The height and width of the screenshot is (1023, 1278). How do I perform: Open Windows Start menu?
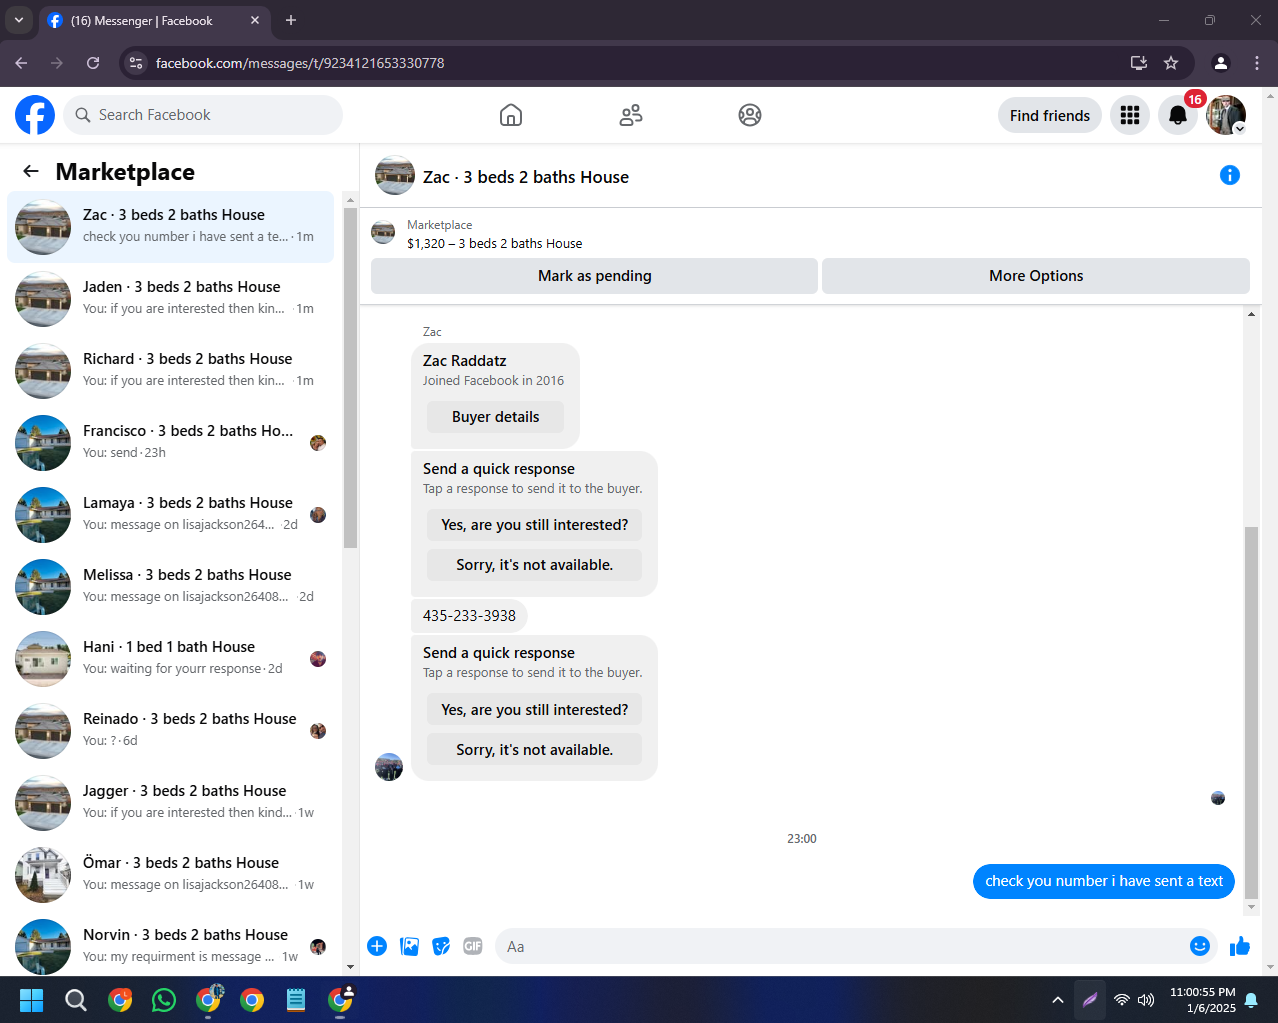[32, 1000]
